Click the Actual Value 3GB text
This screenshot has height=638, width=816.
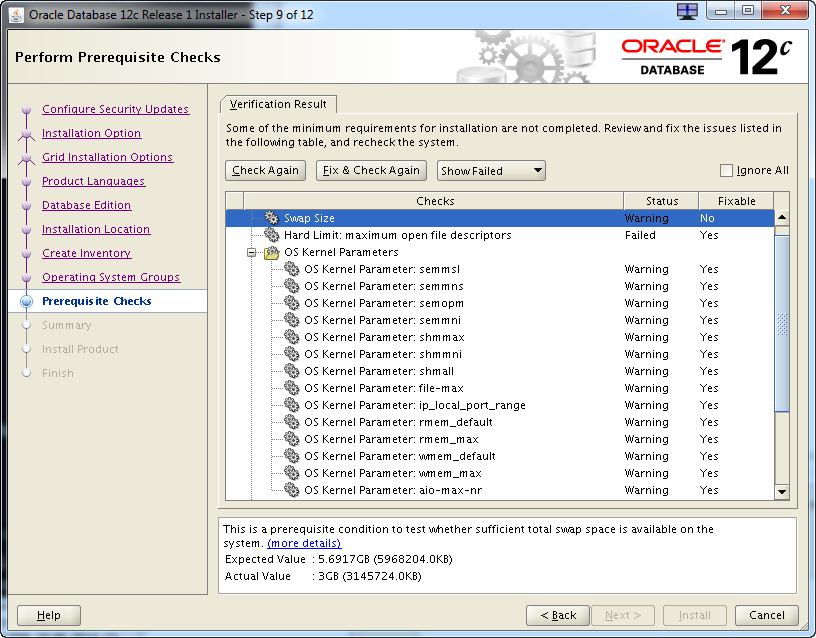[x=323, y=576]
